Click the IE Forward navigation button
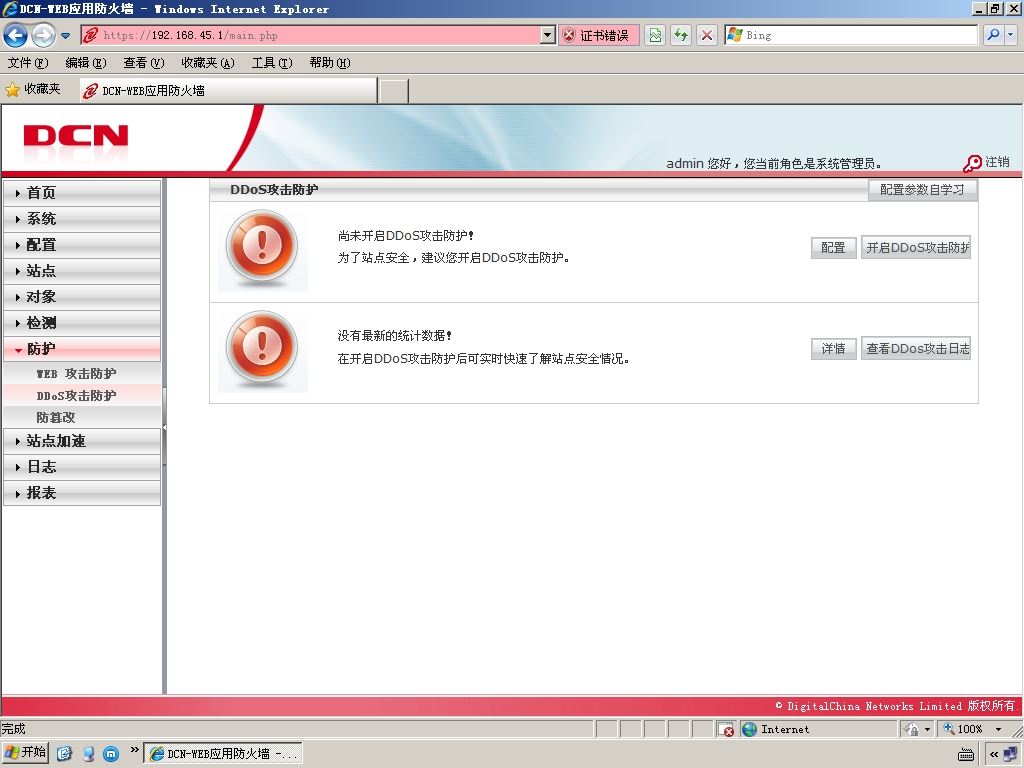This screenshot has height=768, width=1024. point(43,35)
